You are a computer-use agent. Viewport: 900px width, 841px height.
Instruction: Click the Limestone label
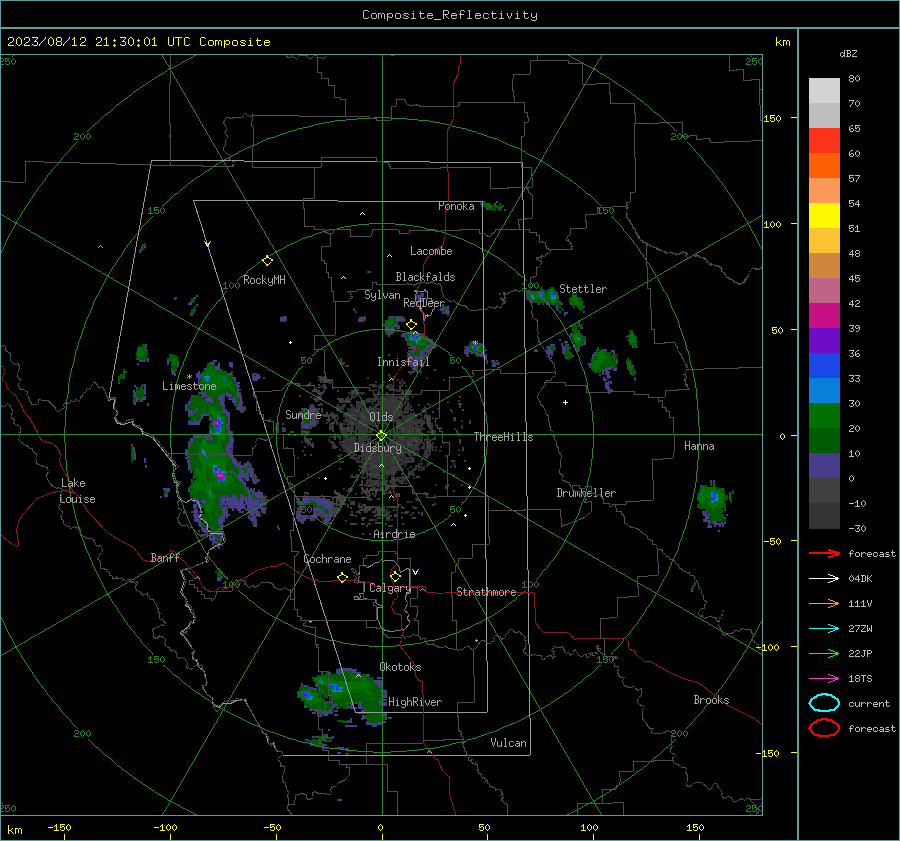point(189,386)
